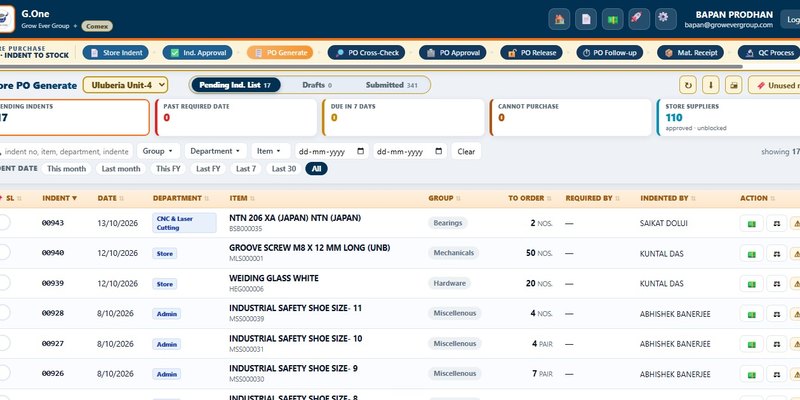Click the Comex badge
This screenshot has width=800, height=400.
[97, 26]
